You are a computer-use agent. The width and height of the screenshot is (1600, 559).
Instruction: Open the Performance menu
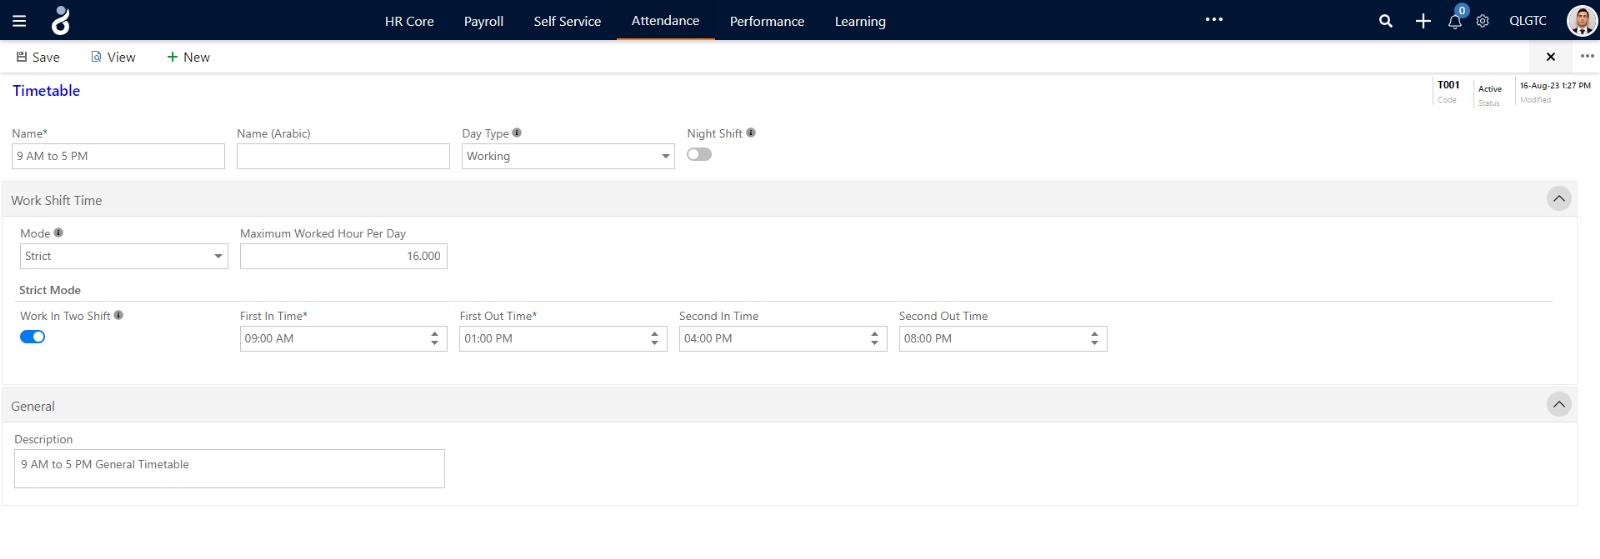click(766, 21)
